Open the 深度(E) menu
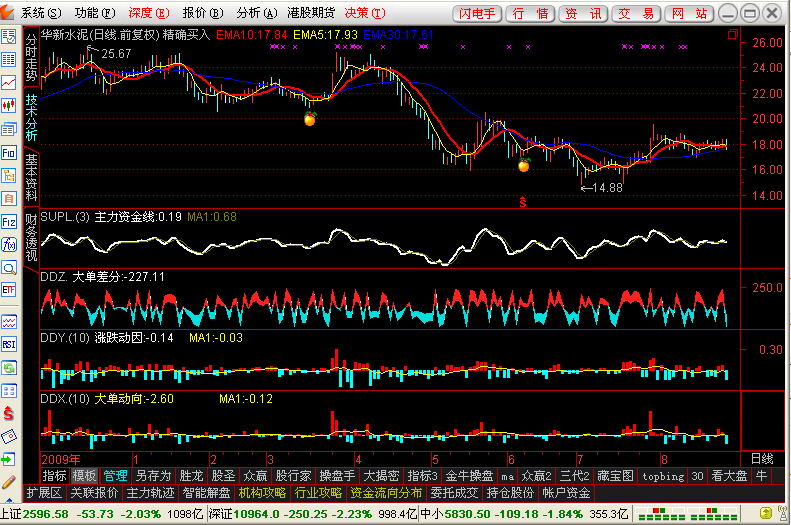Screen dimensions: 791x525 coord(149,13)
